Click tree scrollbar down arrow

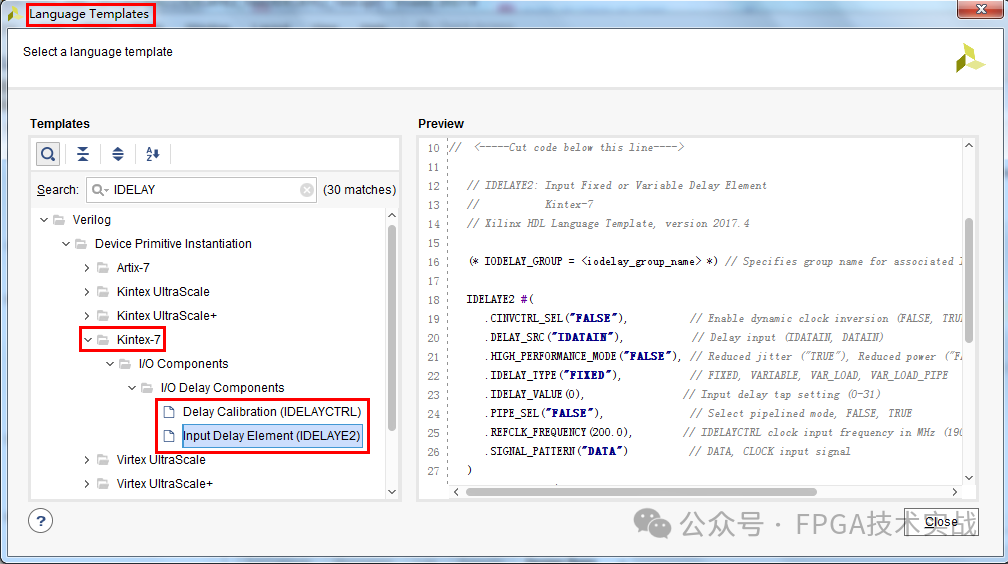click(x=392, y=492)
